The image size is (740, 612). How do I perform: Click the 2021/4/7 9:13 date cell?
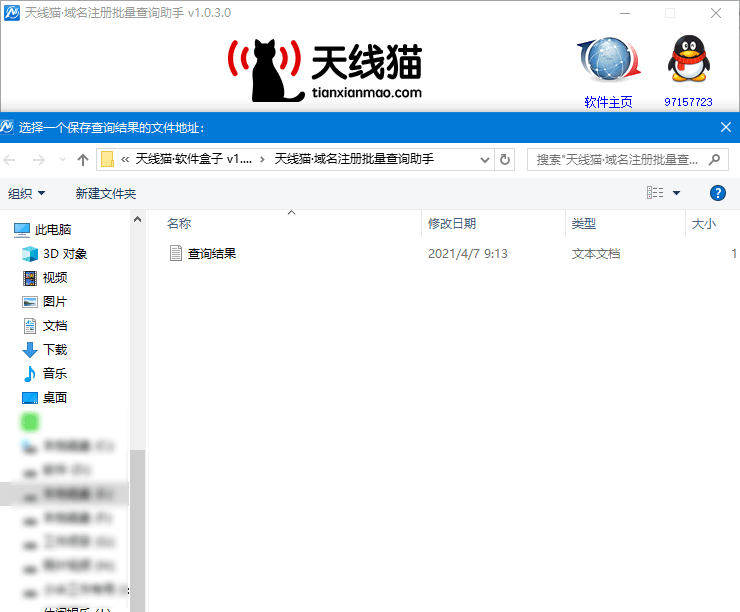[468, 254]
